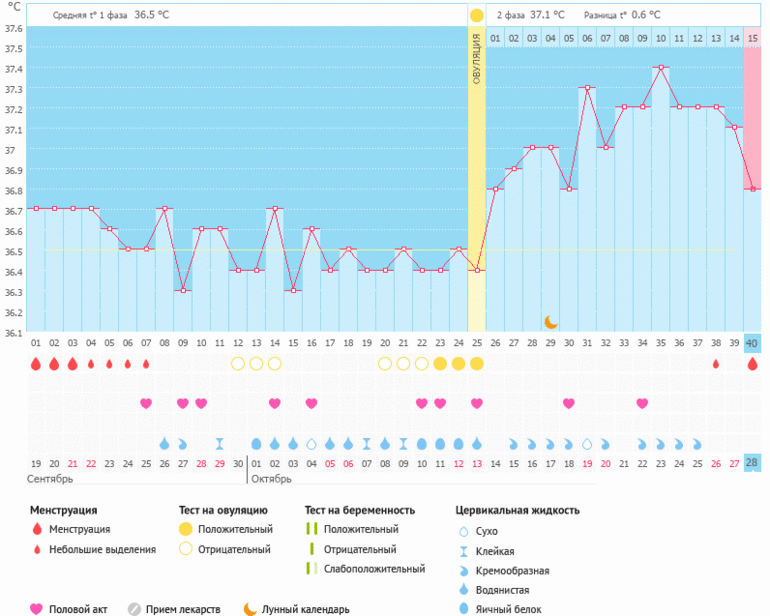Click the sticky cervical fluid icon on day 11
Viewport: 770px width, 616px height.
point(219,443)
